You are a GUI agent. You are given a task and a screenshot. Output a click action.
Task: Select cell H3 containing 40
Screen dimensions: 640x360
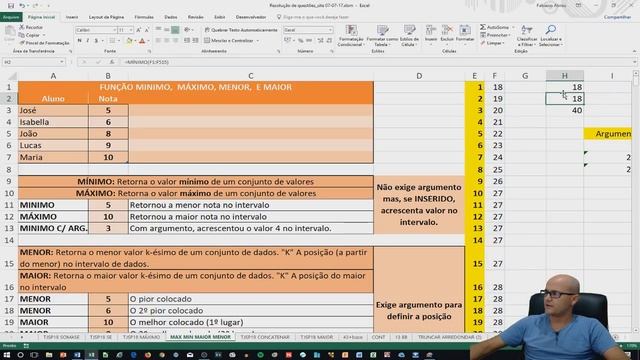[x=564, y=110]
